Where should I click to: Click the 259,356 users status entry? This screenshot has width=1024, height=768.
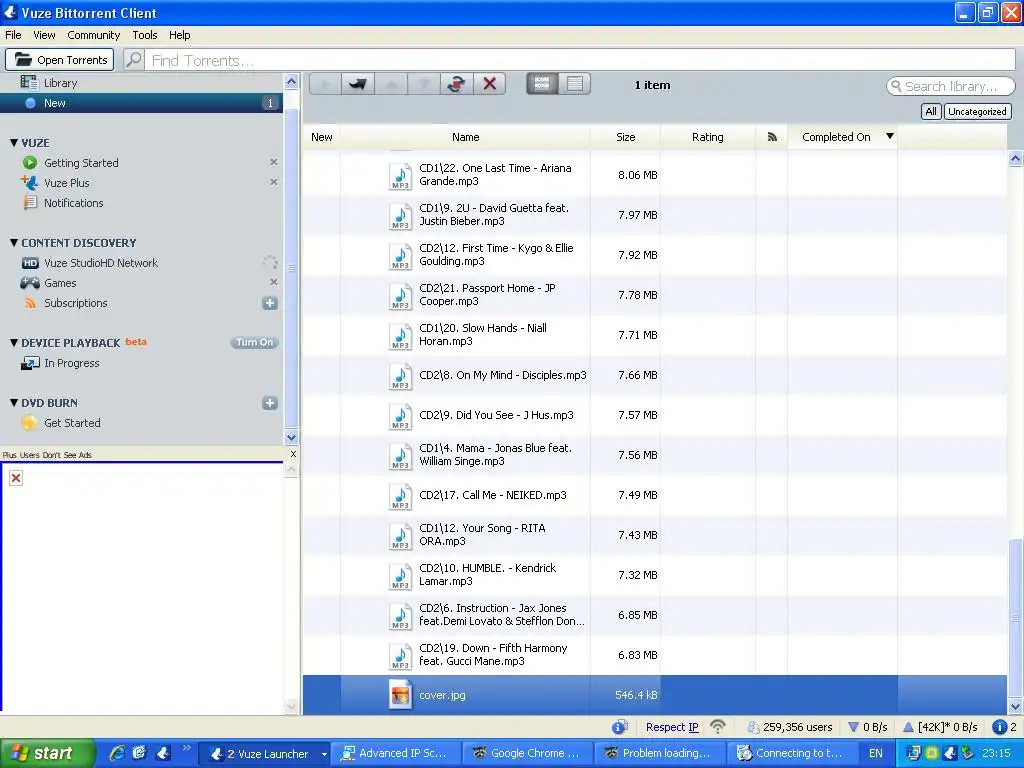click(x=790, y=727)
